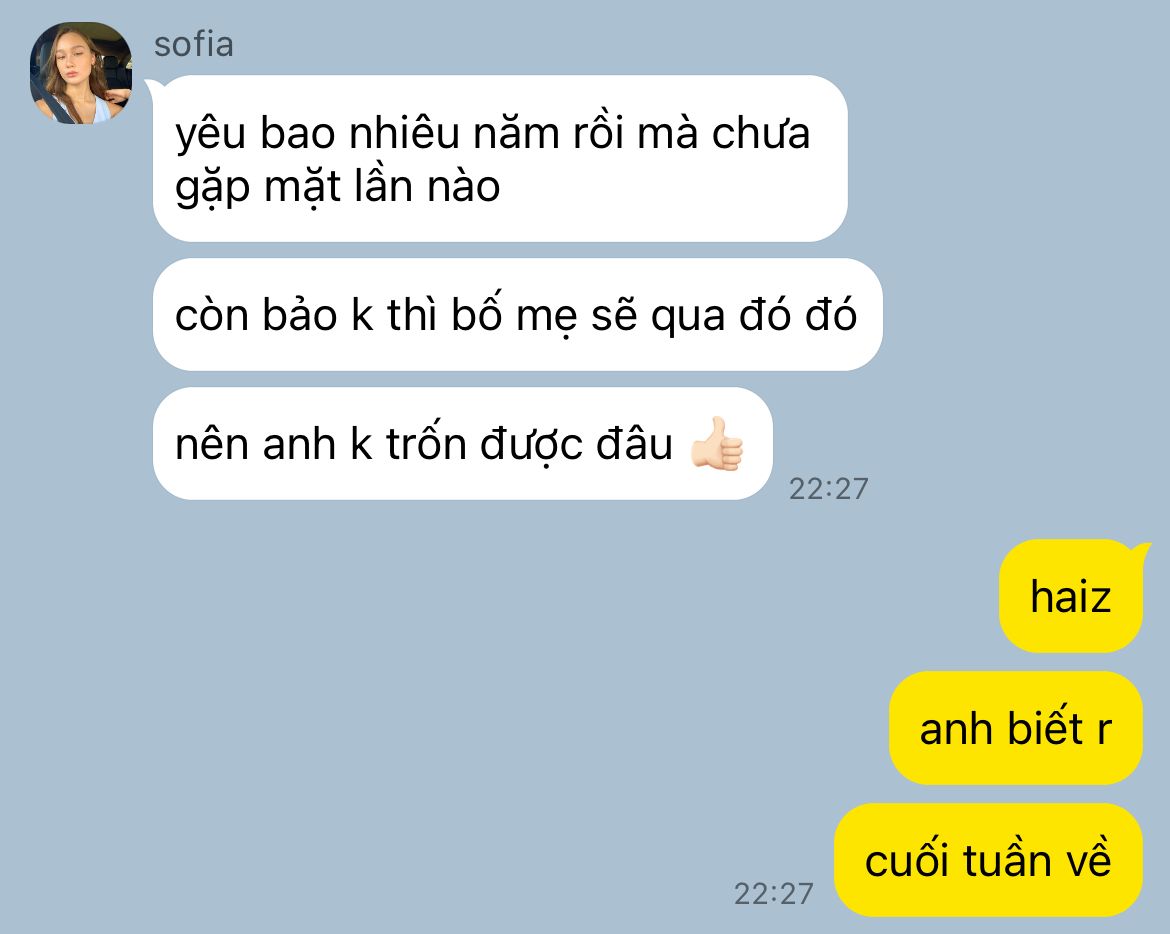Viewport: 1170px width, 934px height.
Task: Click the word "biết" in the yellow bubble
Action: click(x=1045, y=726)
